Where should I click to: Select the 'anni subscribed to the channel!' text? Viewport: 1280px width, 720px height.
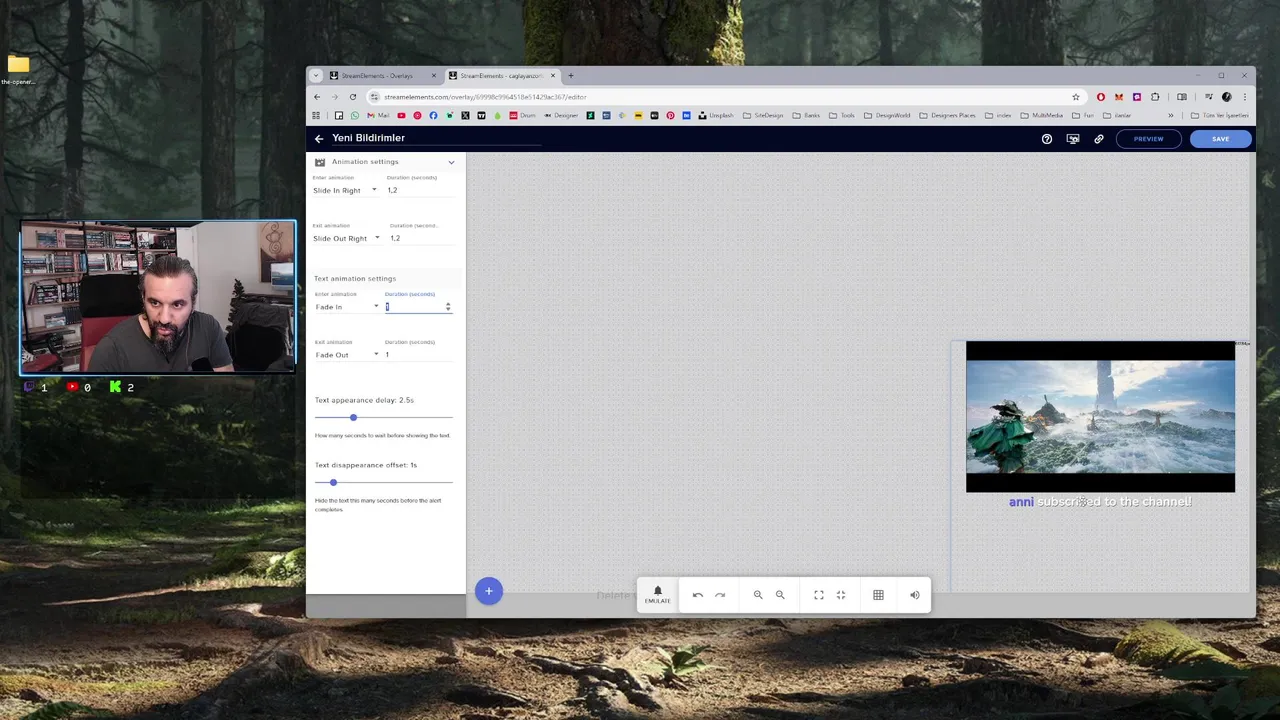pyautogui.click(x=1100, y=502)
